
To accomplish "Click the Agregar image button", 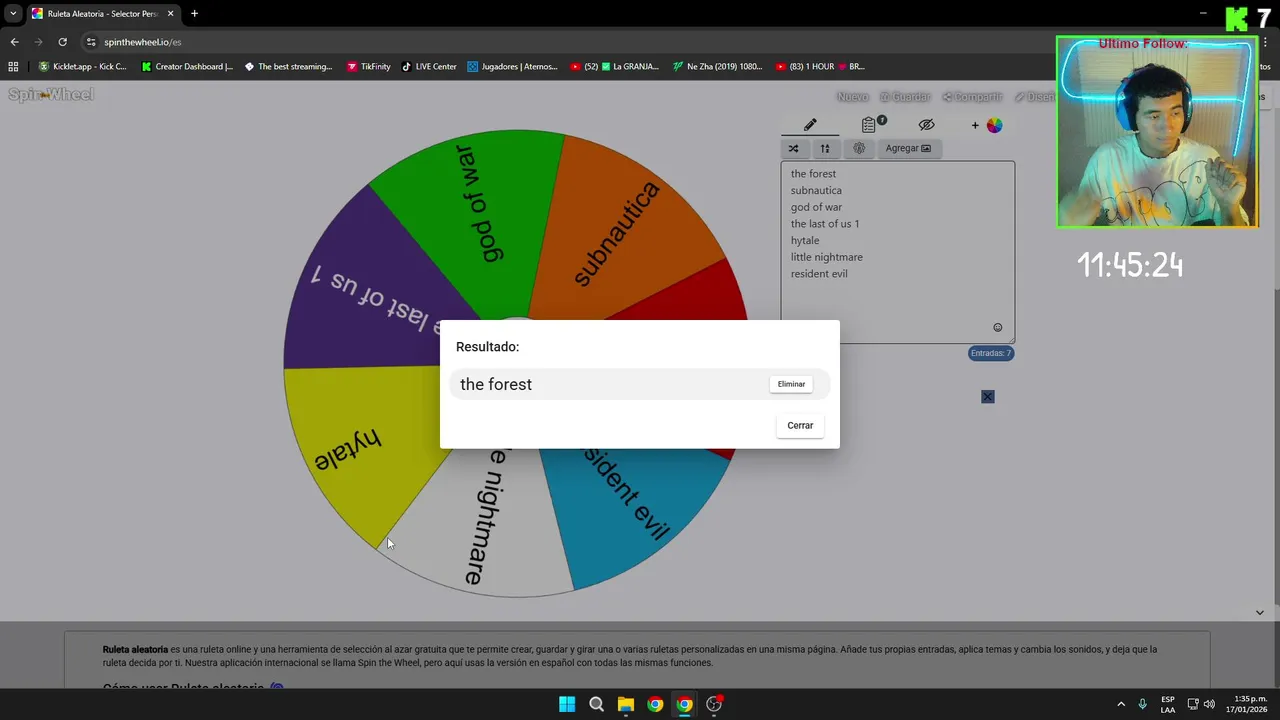I will point(908,148).
